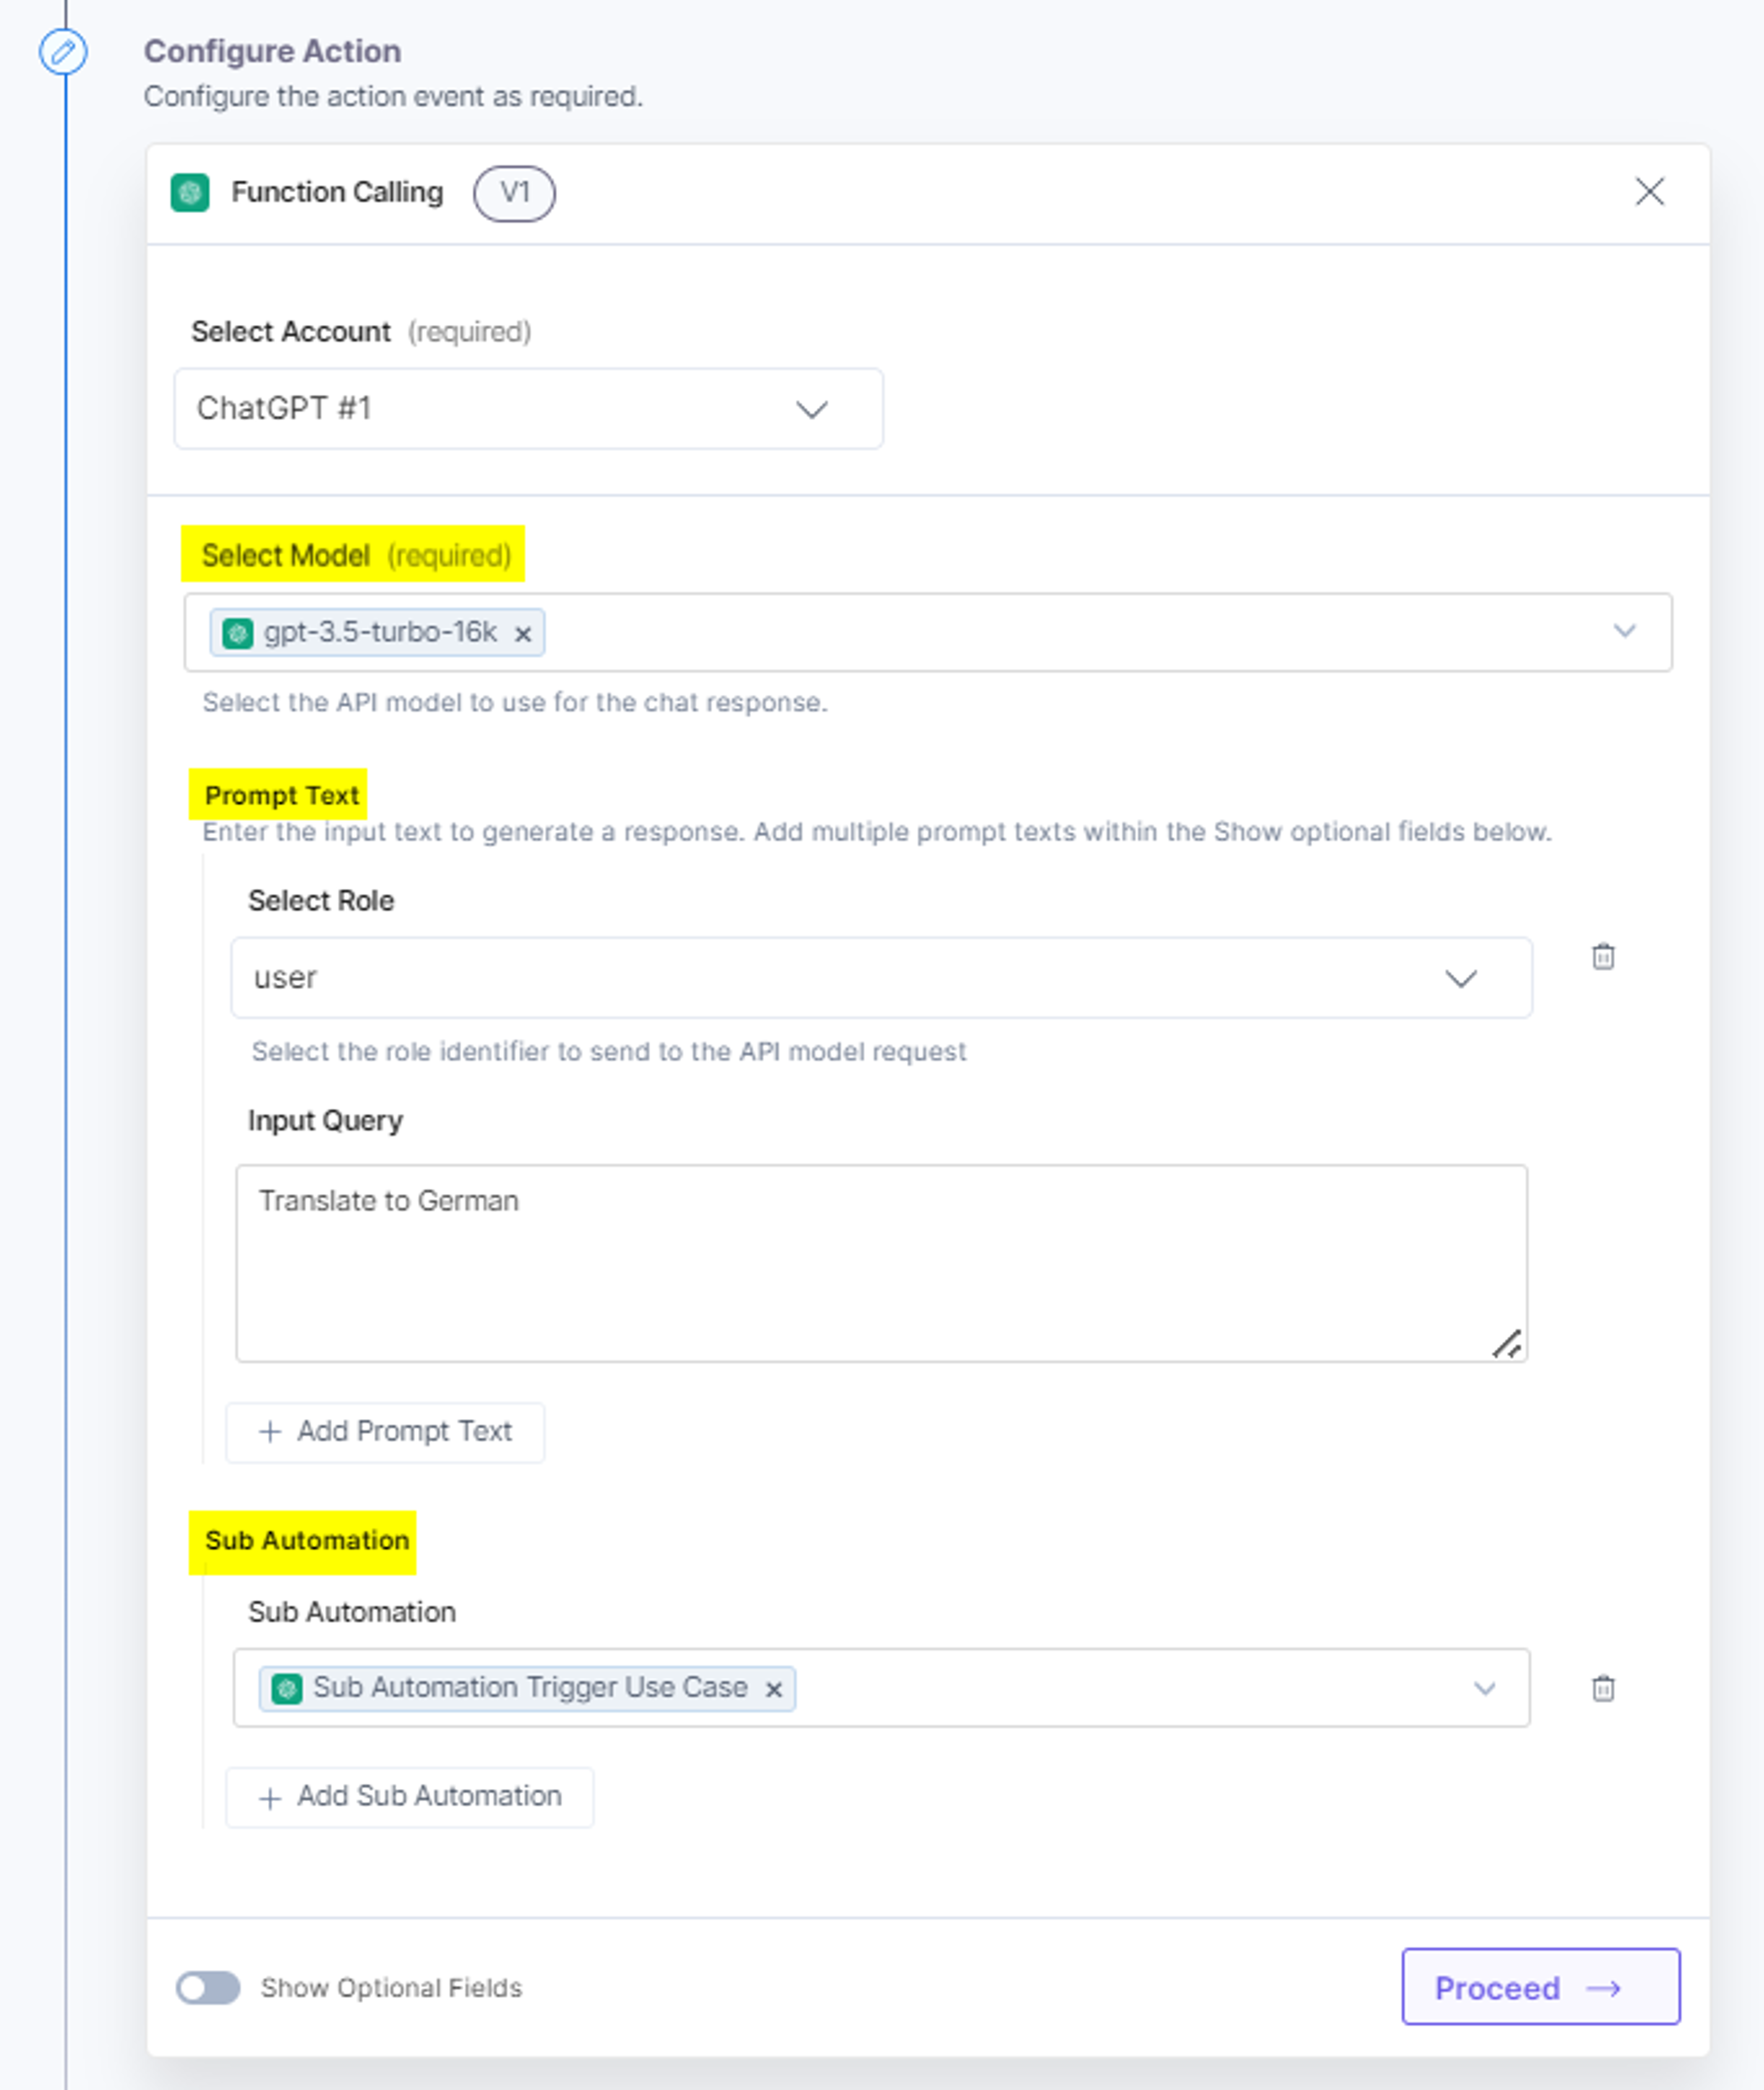Viewport: 1764px width, 2090px height.
Task: Expand the Sub Automation dropdown arrow
Action: (x=1484, y=1688)
